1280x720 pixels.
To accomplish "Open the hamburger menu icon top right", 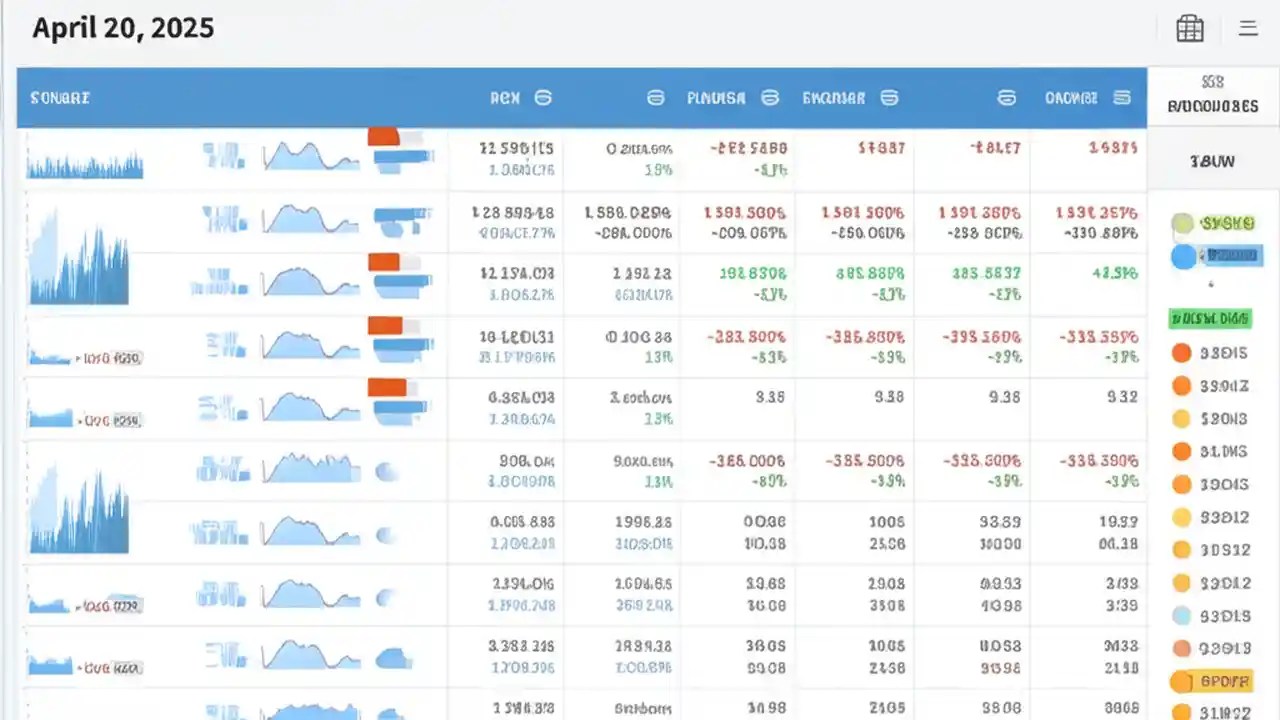I will click(x=1248, y=28).
